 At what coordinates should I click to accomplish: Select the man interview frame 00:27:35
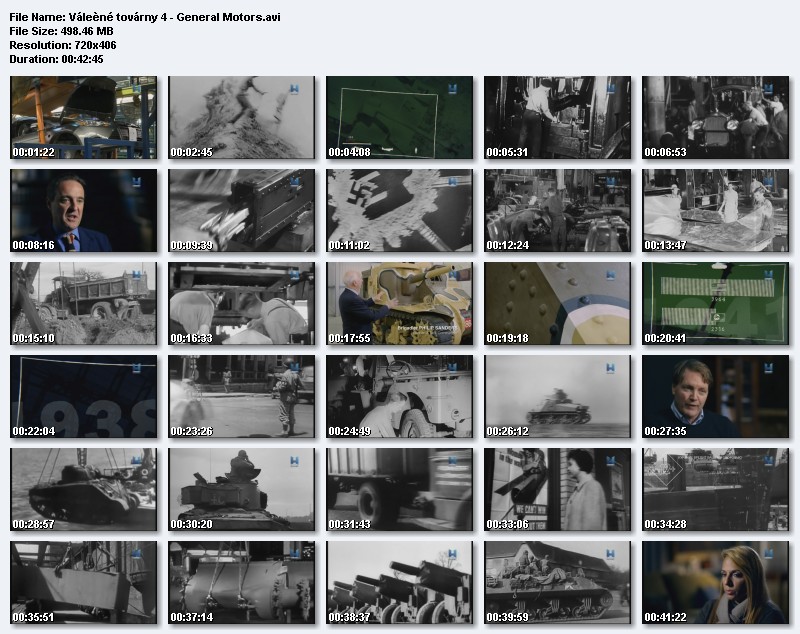pyautogui.click(x=715, y=396)
